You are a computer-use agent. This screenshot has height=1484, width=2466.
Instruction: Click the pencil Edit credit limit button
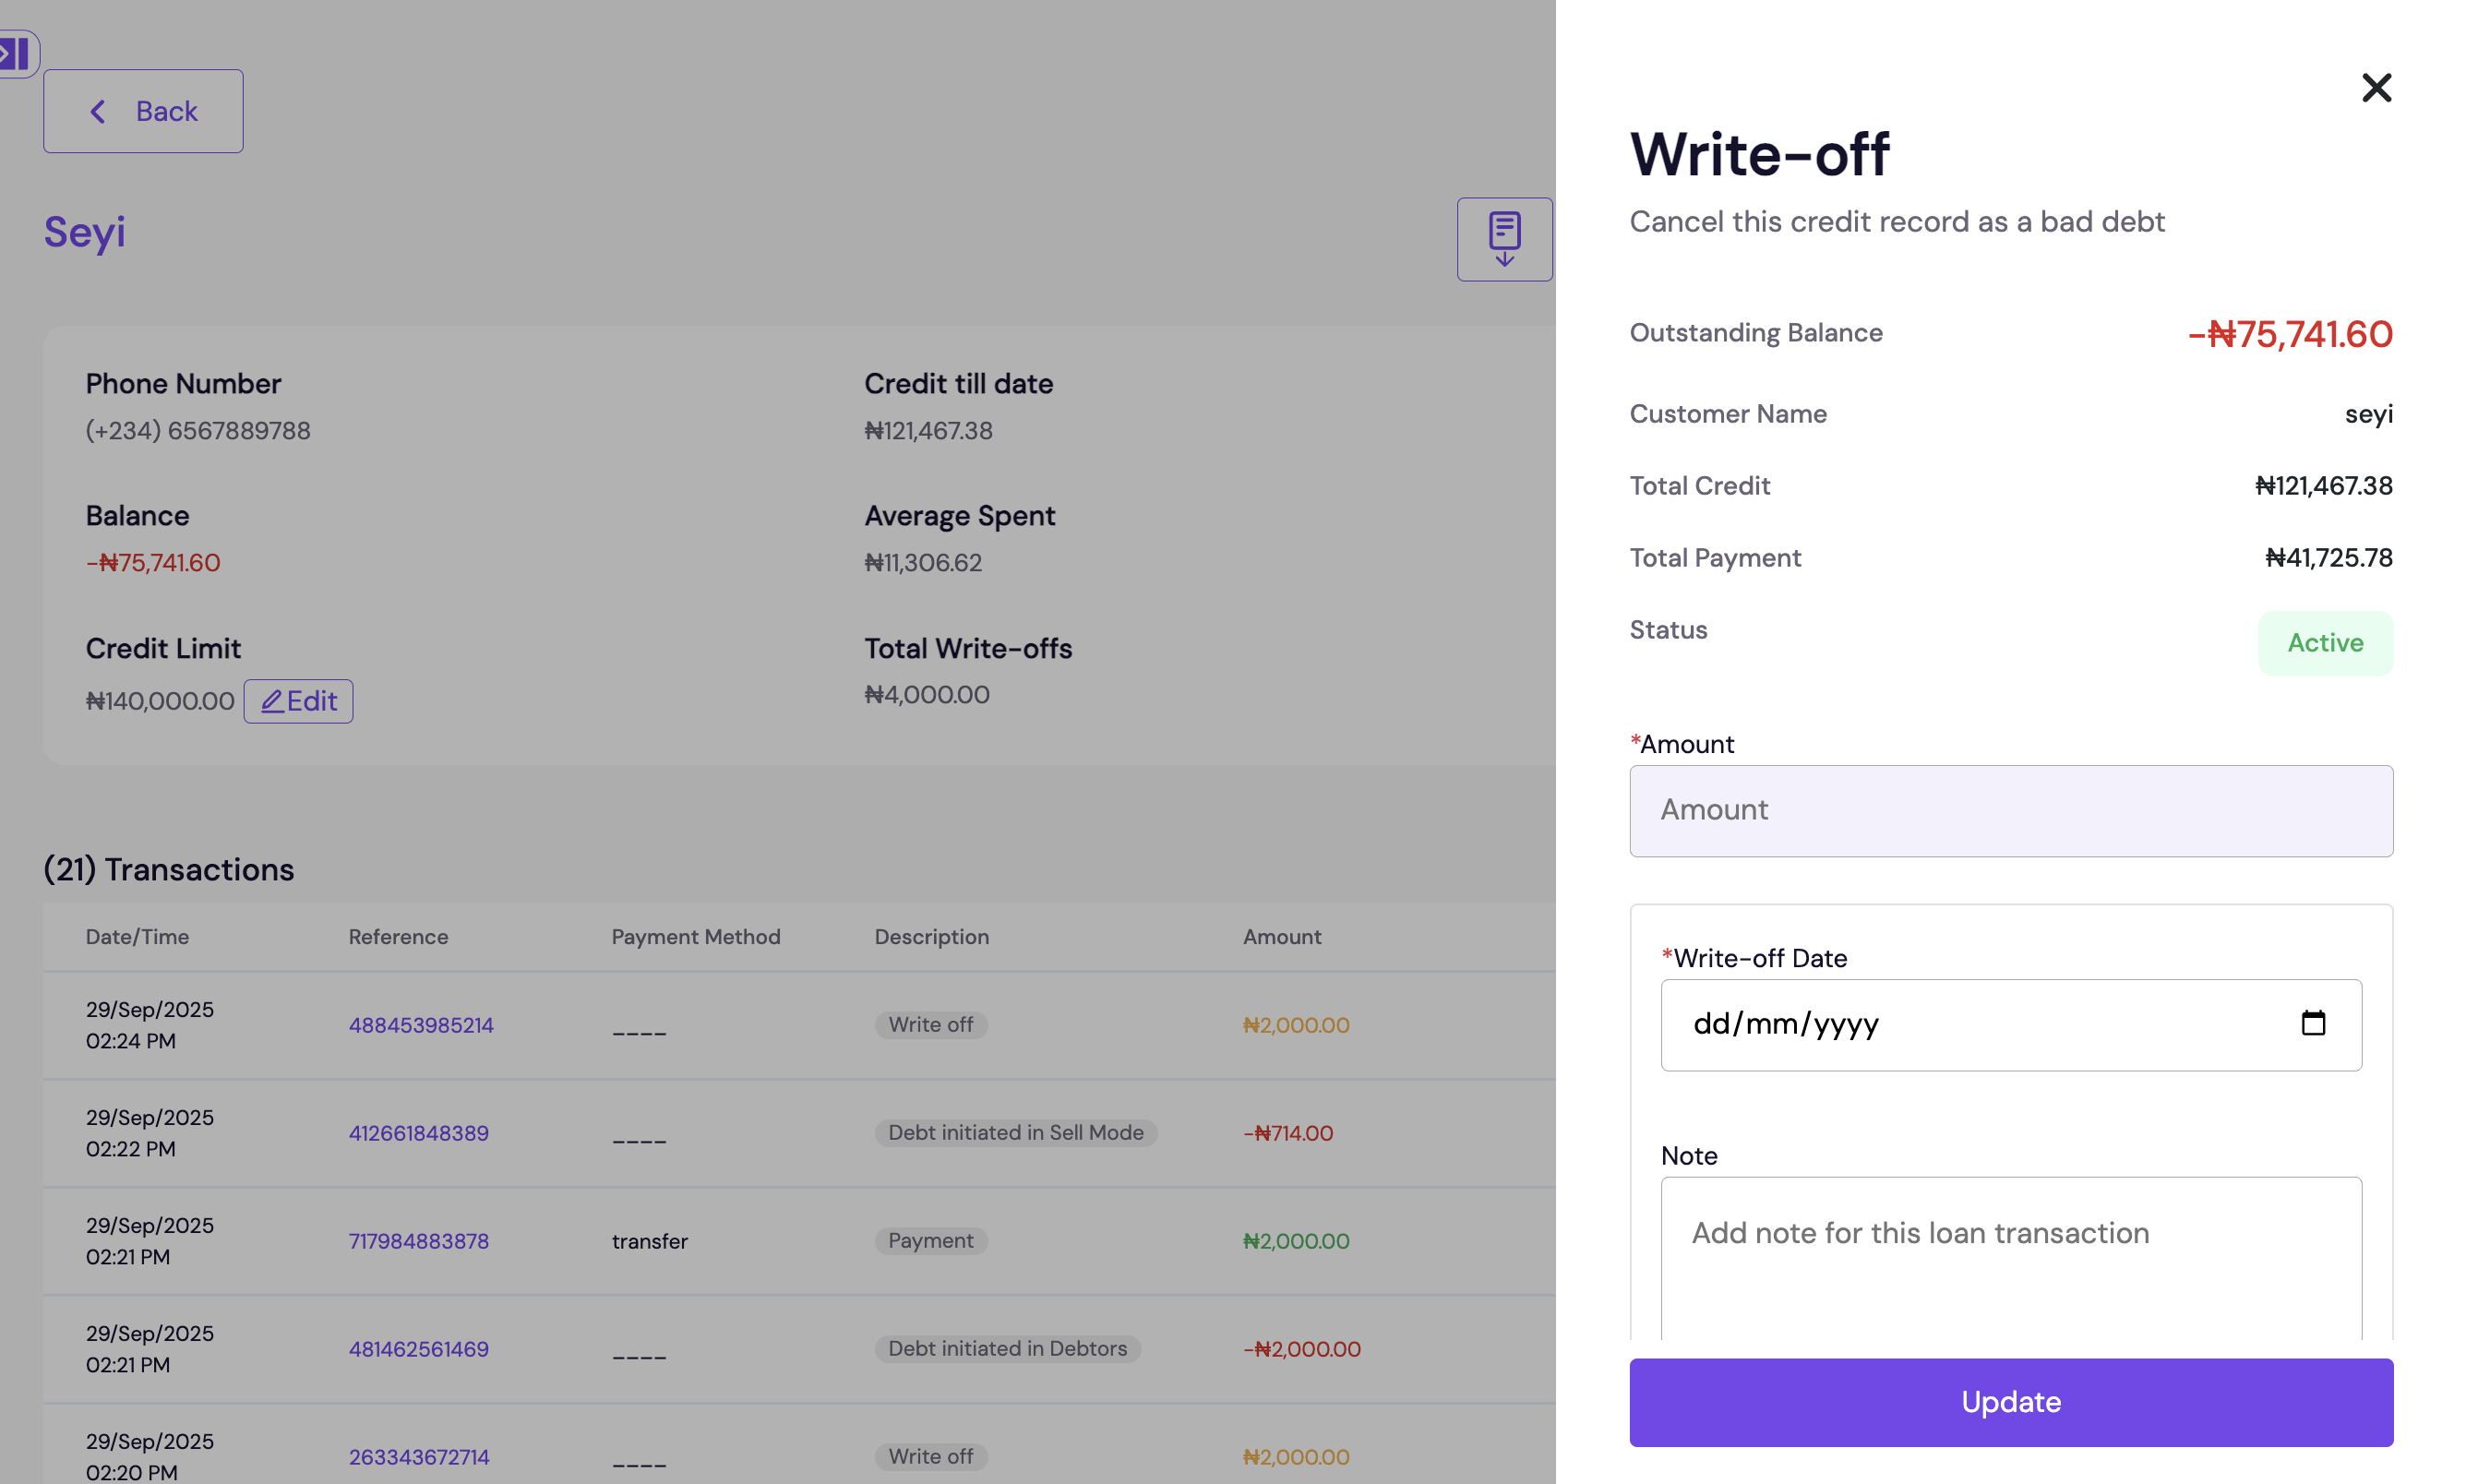(x=298, y=701)
